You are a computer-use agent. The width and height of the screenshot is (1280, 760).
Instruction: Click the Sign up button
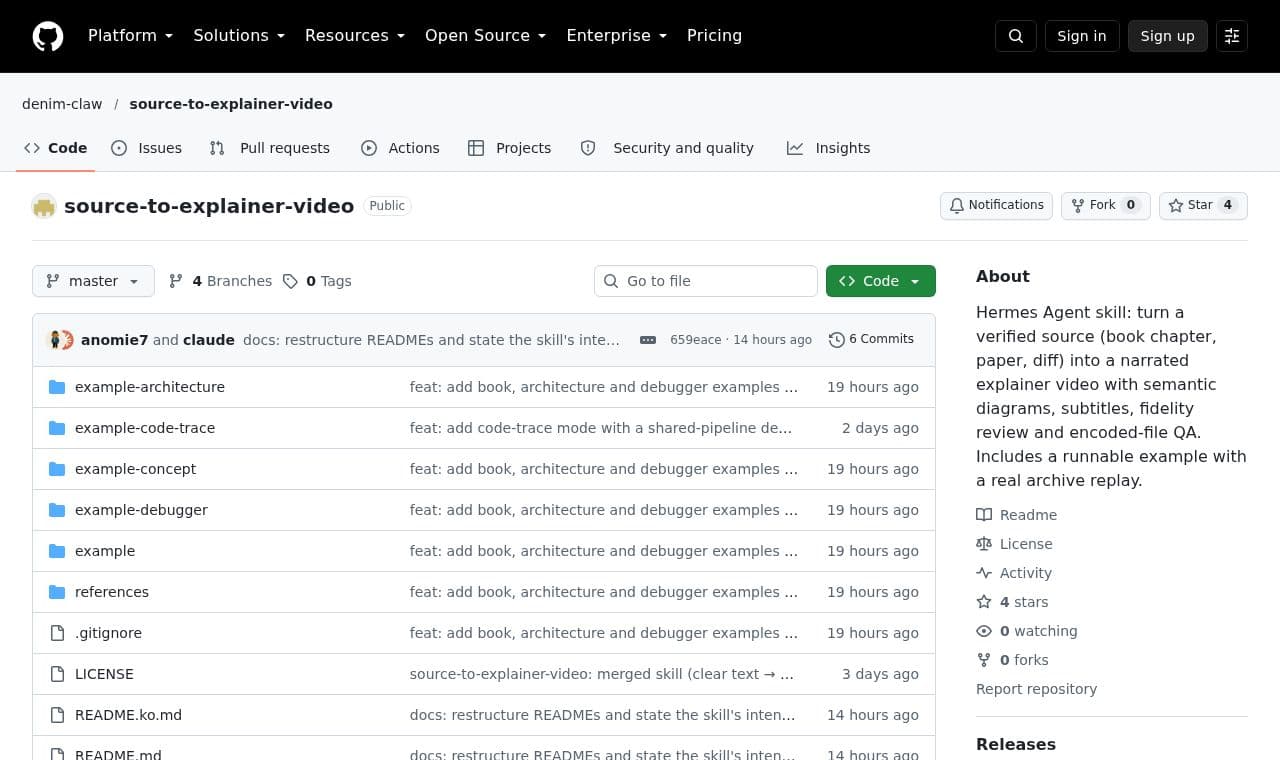(x=1168, y=36)
